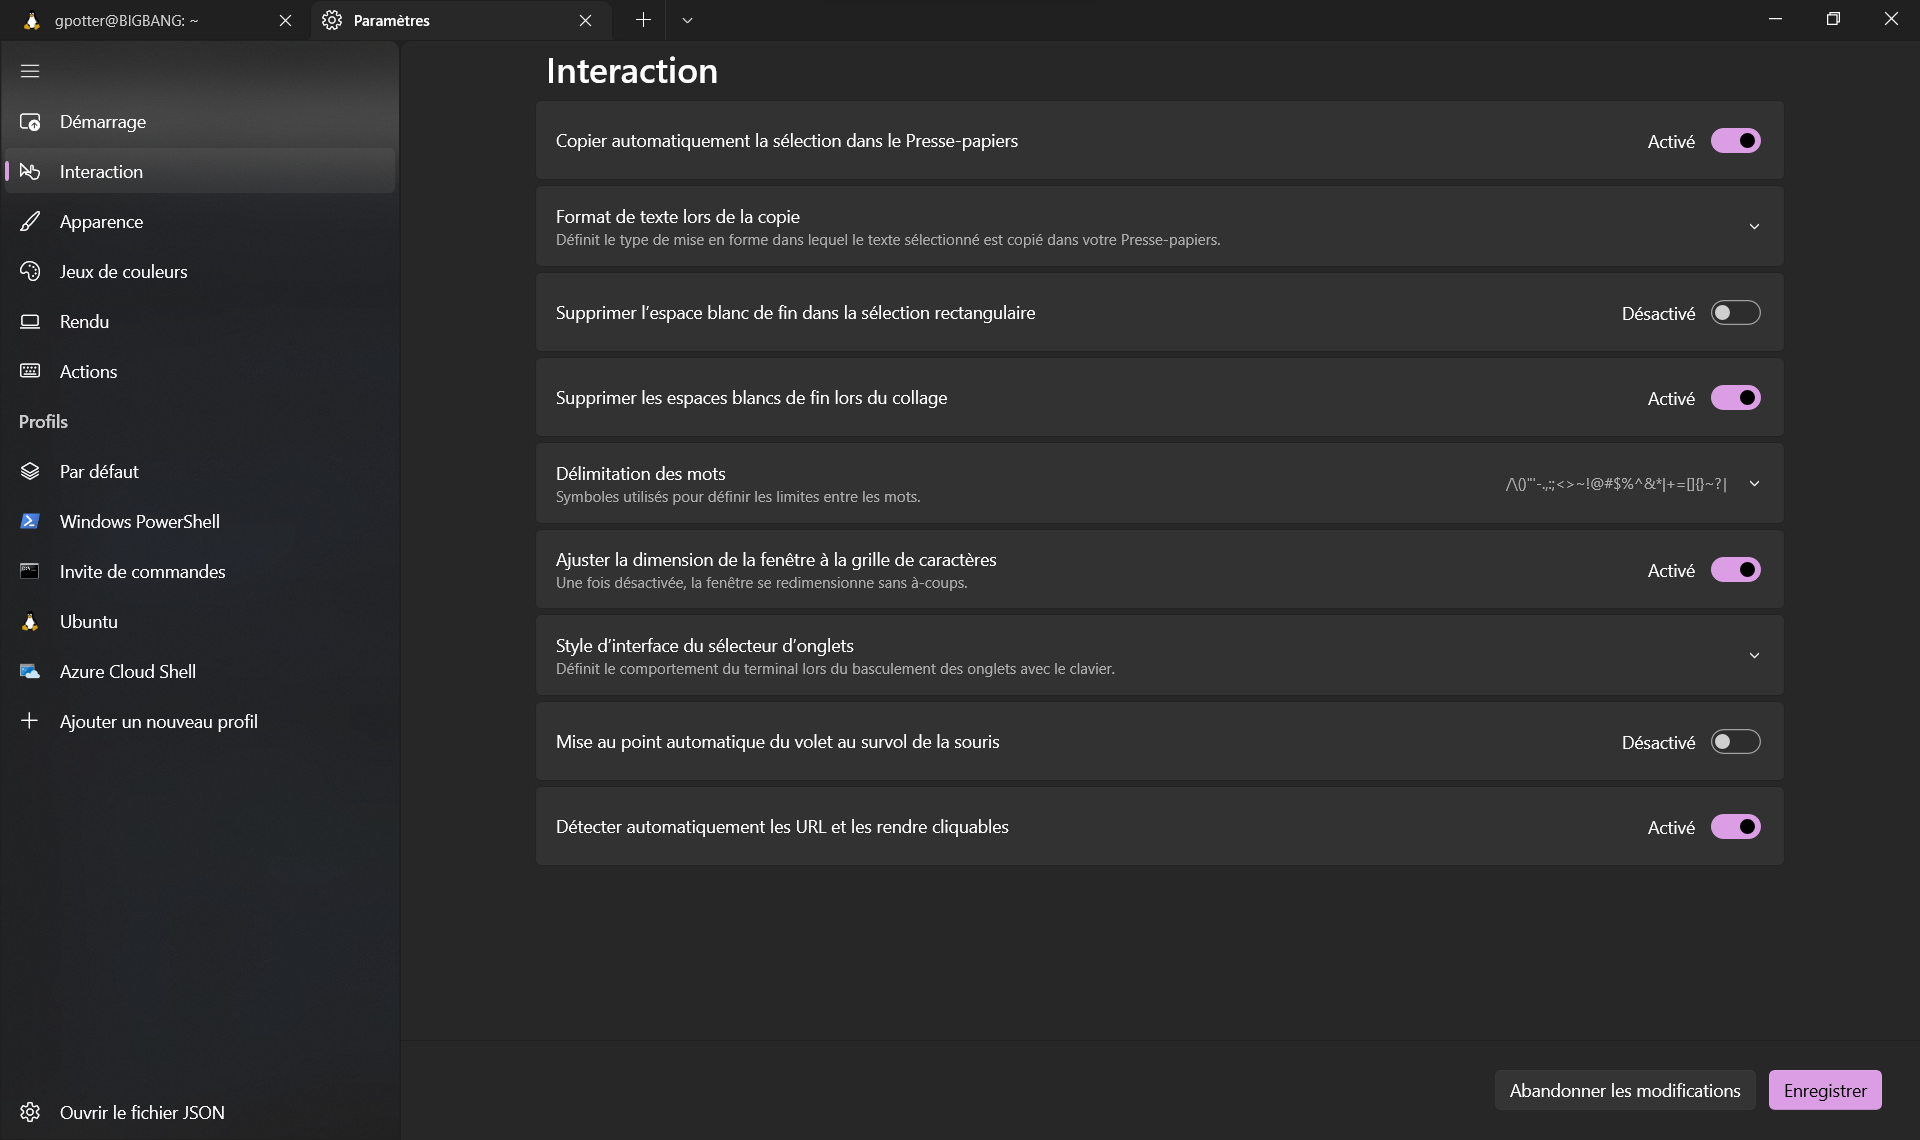Screen dimensions: 1920x1140
Task: Open the Par défaut profile settings
Action: pos(200,472)
